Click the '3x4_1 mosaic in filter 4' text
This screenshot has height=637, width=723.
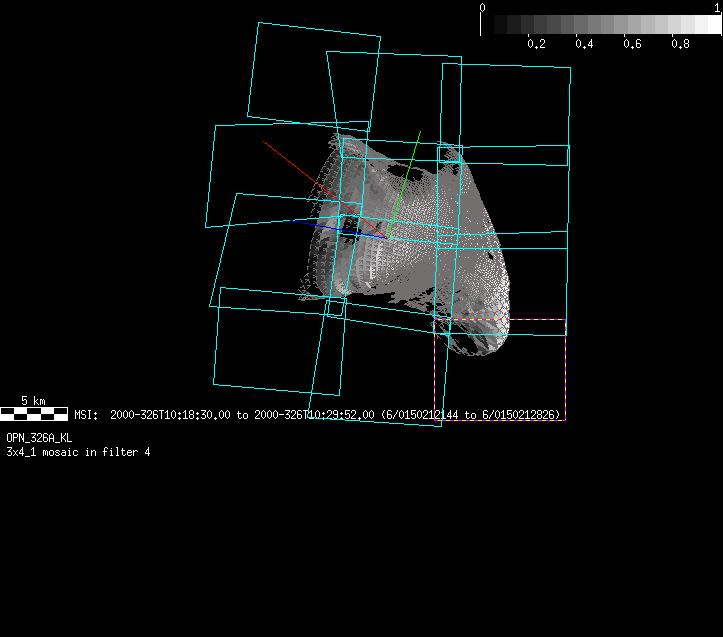pyautogui.click(x=78, y=452)
